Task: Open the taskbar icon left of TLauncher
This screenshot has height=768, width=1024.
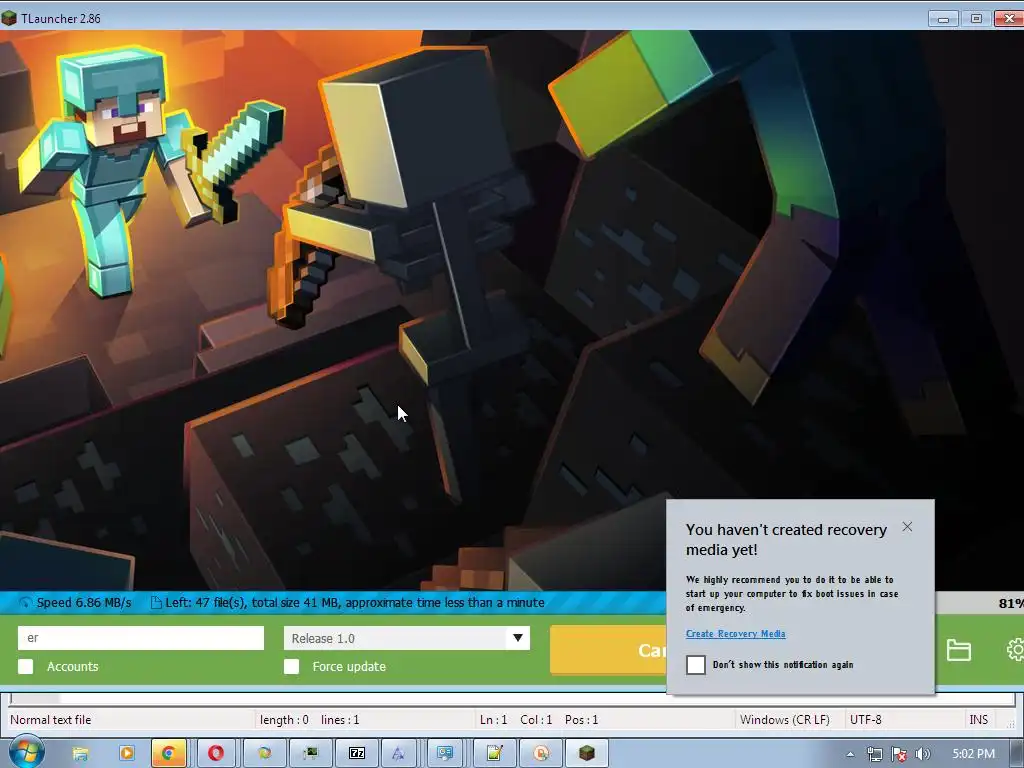Action: (x=541, y=754)
